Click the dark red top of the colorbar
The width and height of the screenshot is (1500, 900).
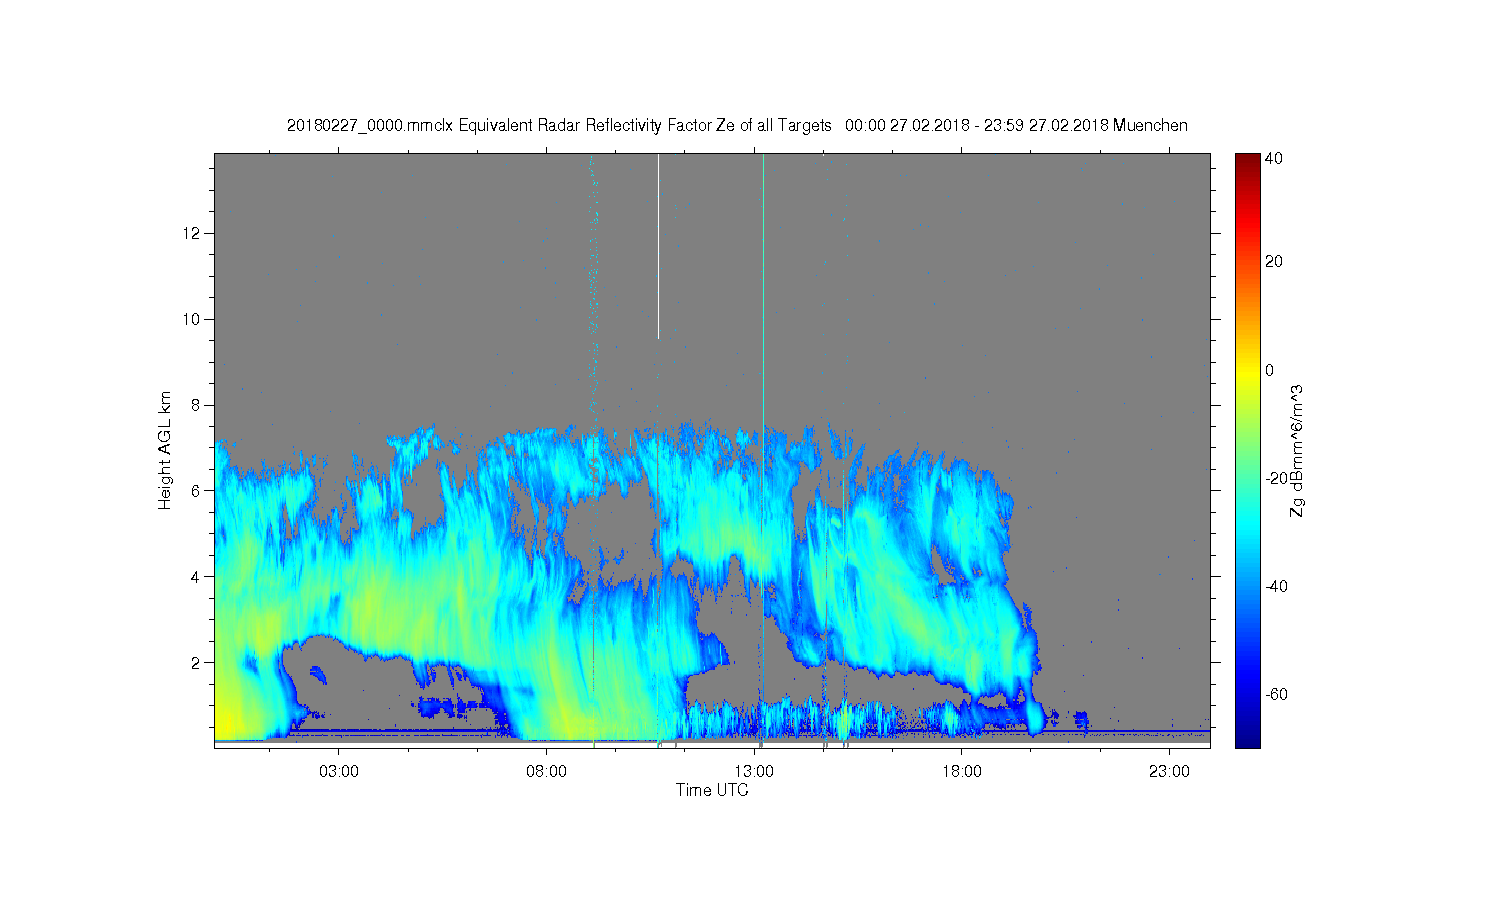(x=1247, y=163)
